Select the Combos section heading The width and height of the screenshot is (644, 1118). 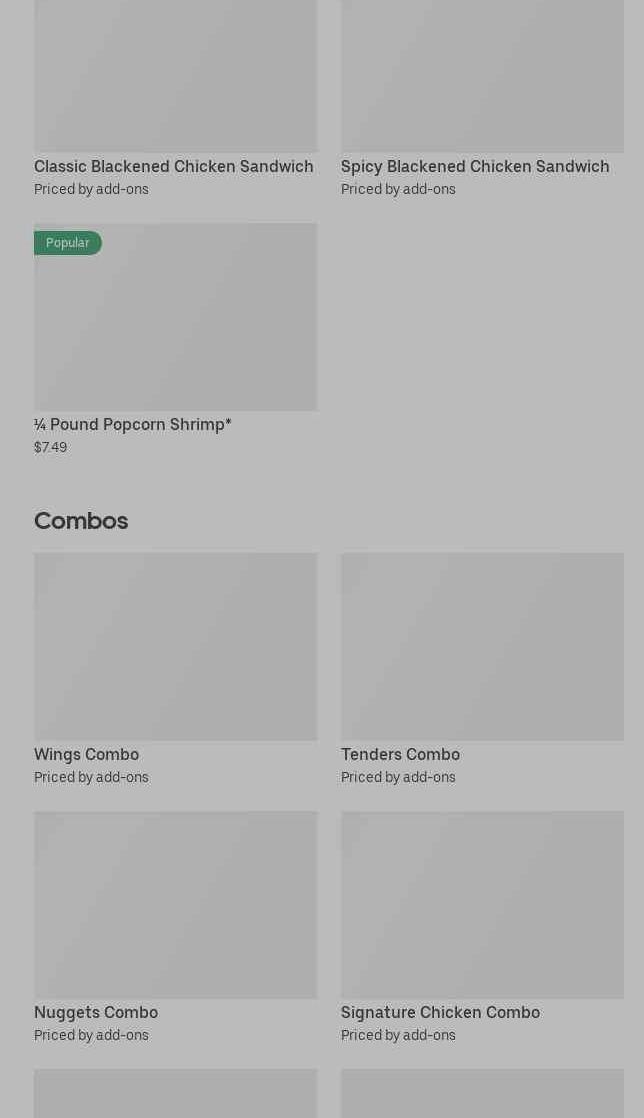click(81, 520)
